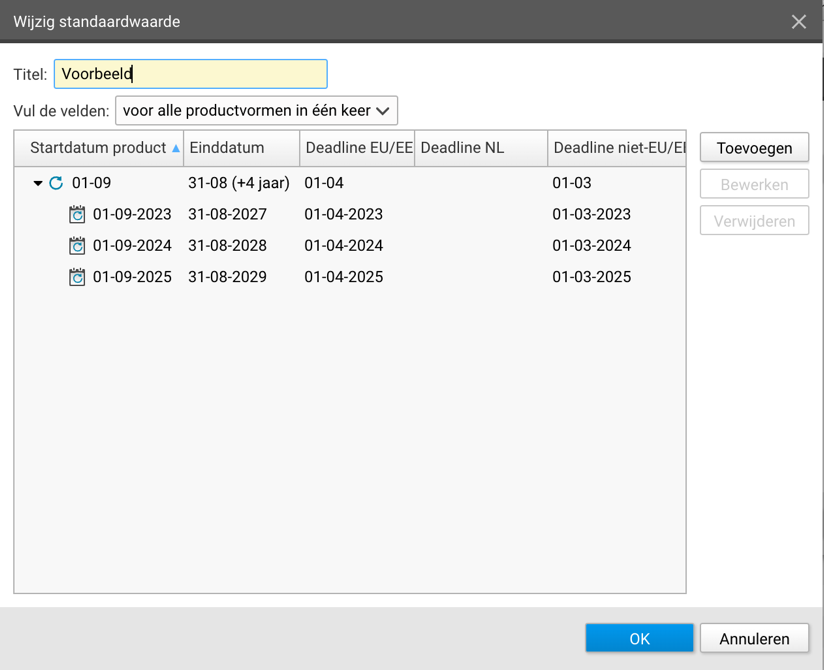Click the recurring refresh icon beside 01-09
824x670 pixels.
point(56,183)
